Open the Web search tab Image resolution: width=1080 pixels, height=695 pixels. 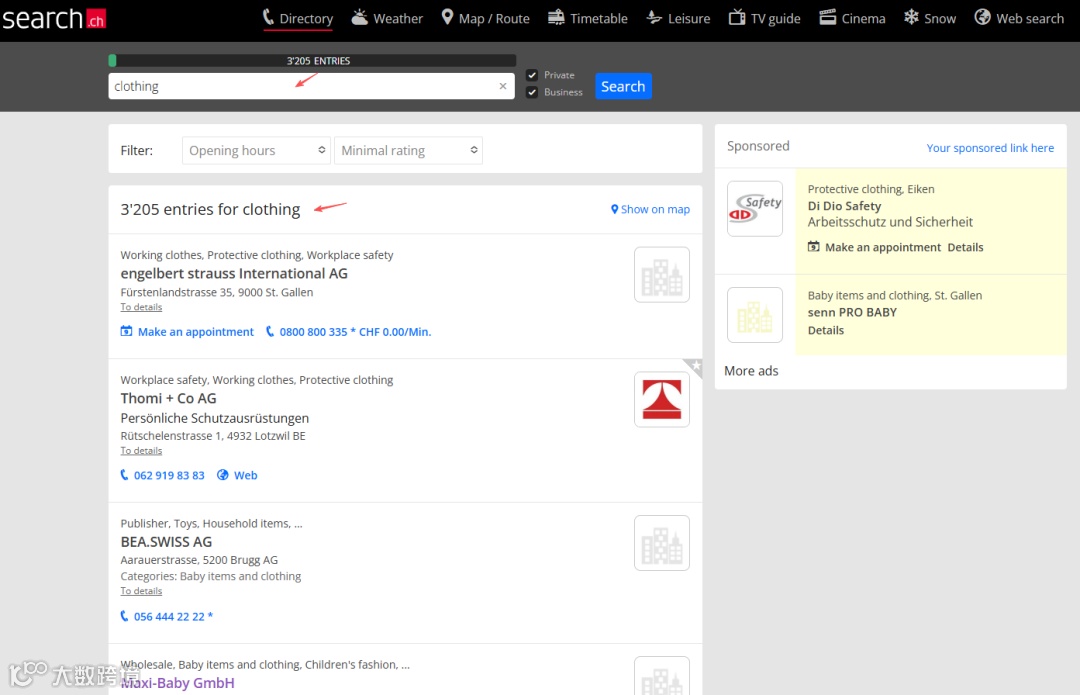pos(1019,19)
